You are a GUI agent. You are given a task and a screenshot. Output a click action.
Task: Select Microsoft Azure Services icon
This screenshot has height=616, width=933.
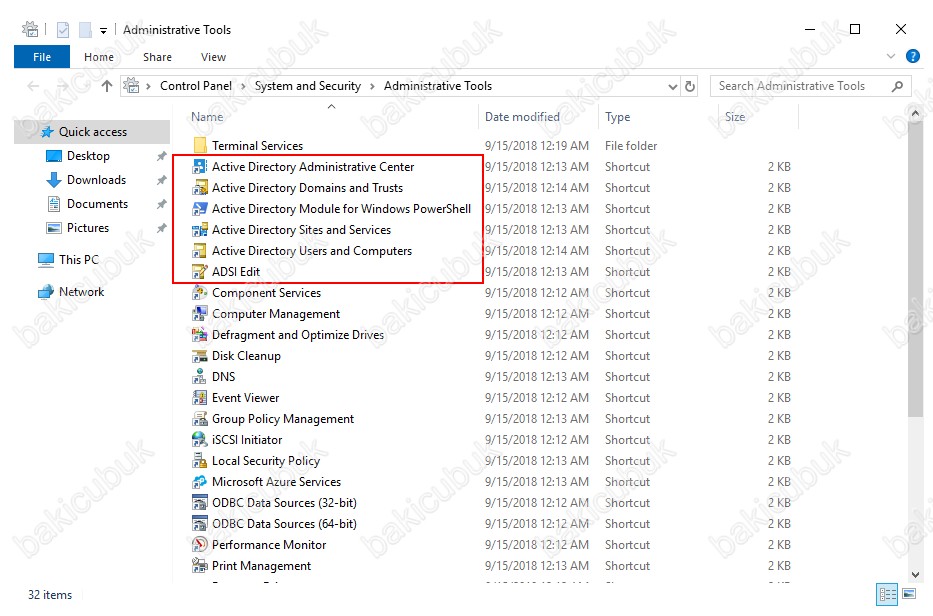pos(199,482)
